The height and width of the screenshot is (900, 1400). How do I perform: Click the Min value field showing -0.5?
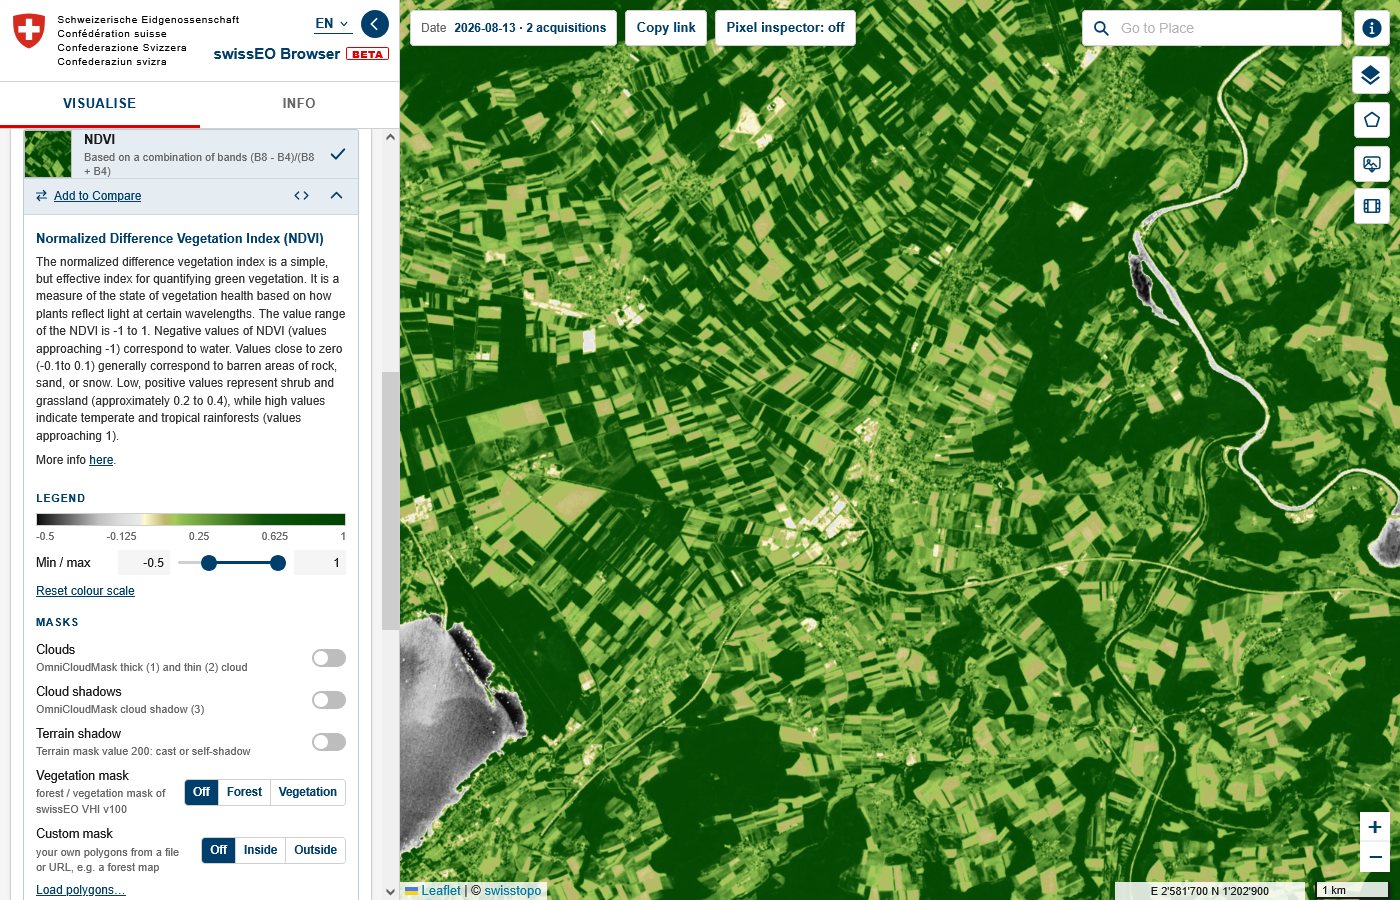coord(144,563)
